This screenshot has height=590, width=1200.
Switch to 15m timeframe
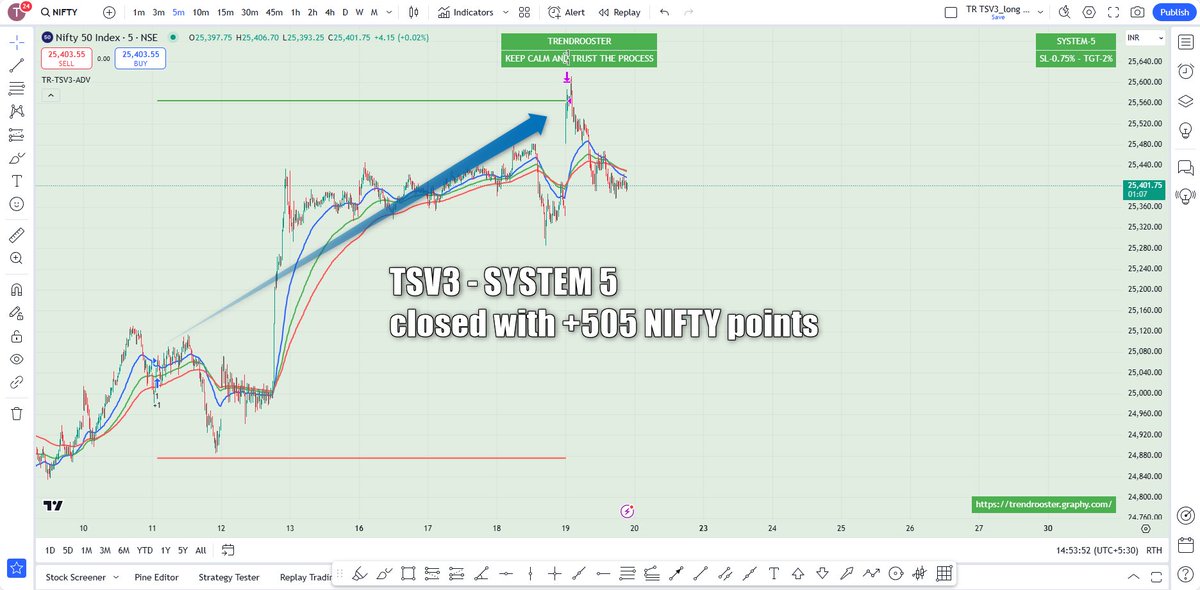225,12
